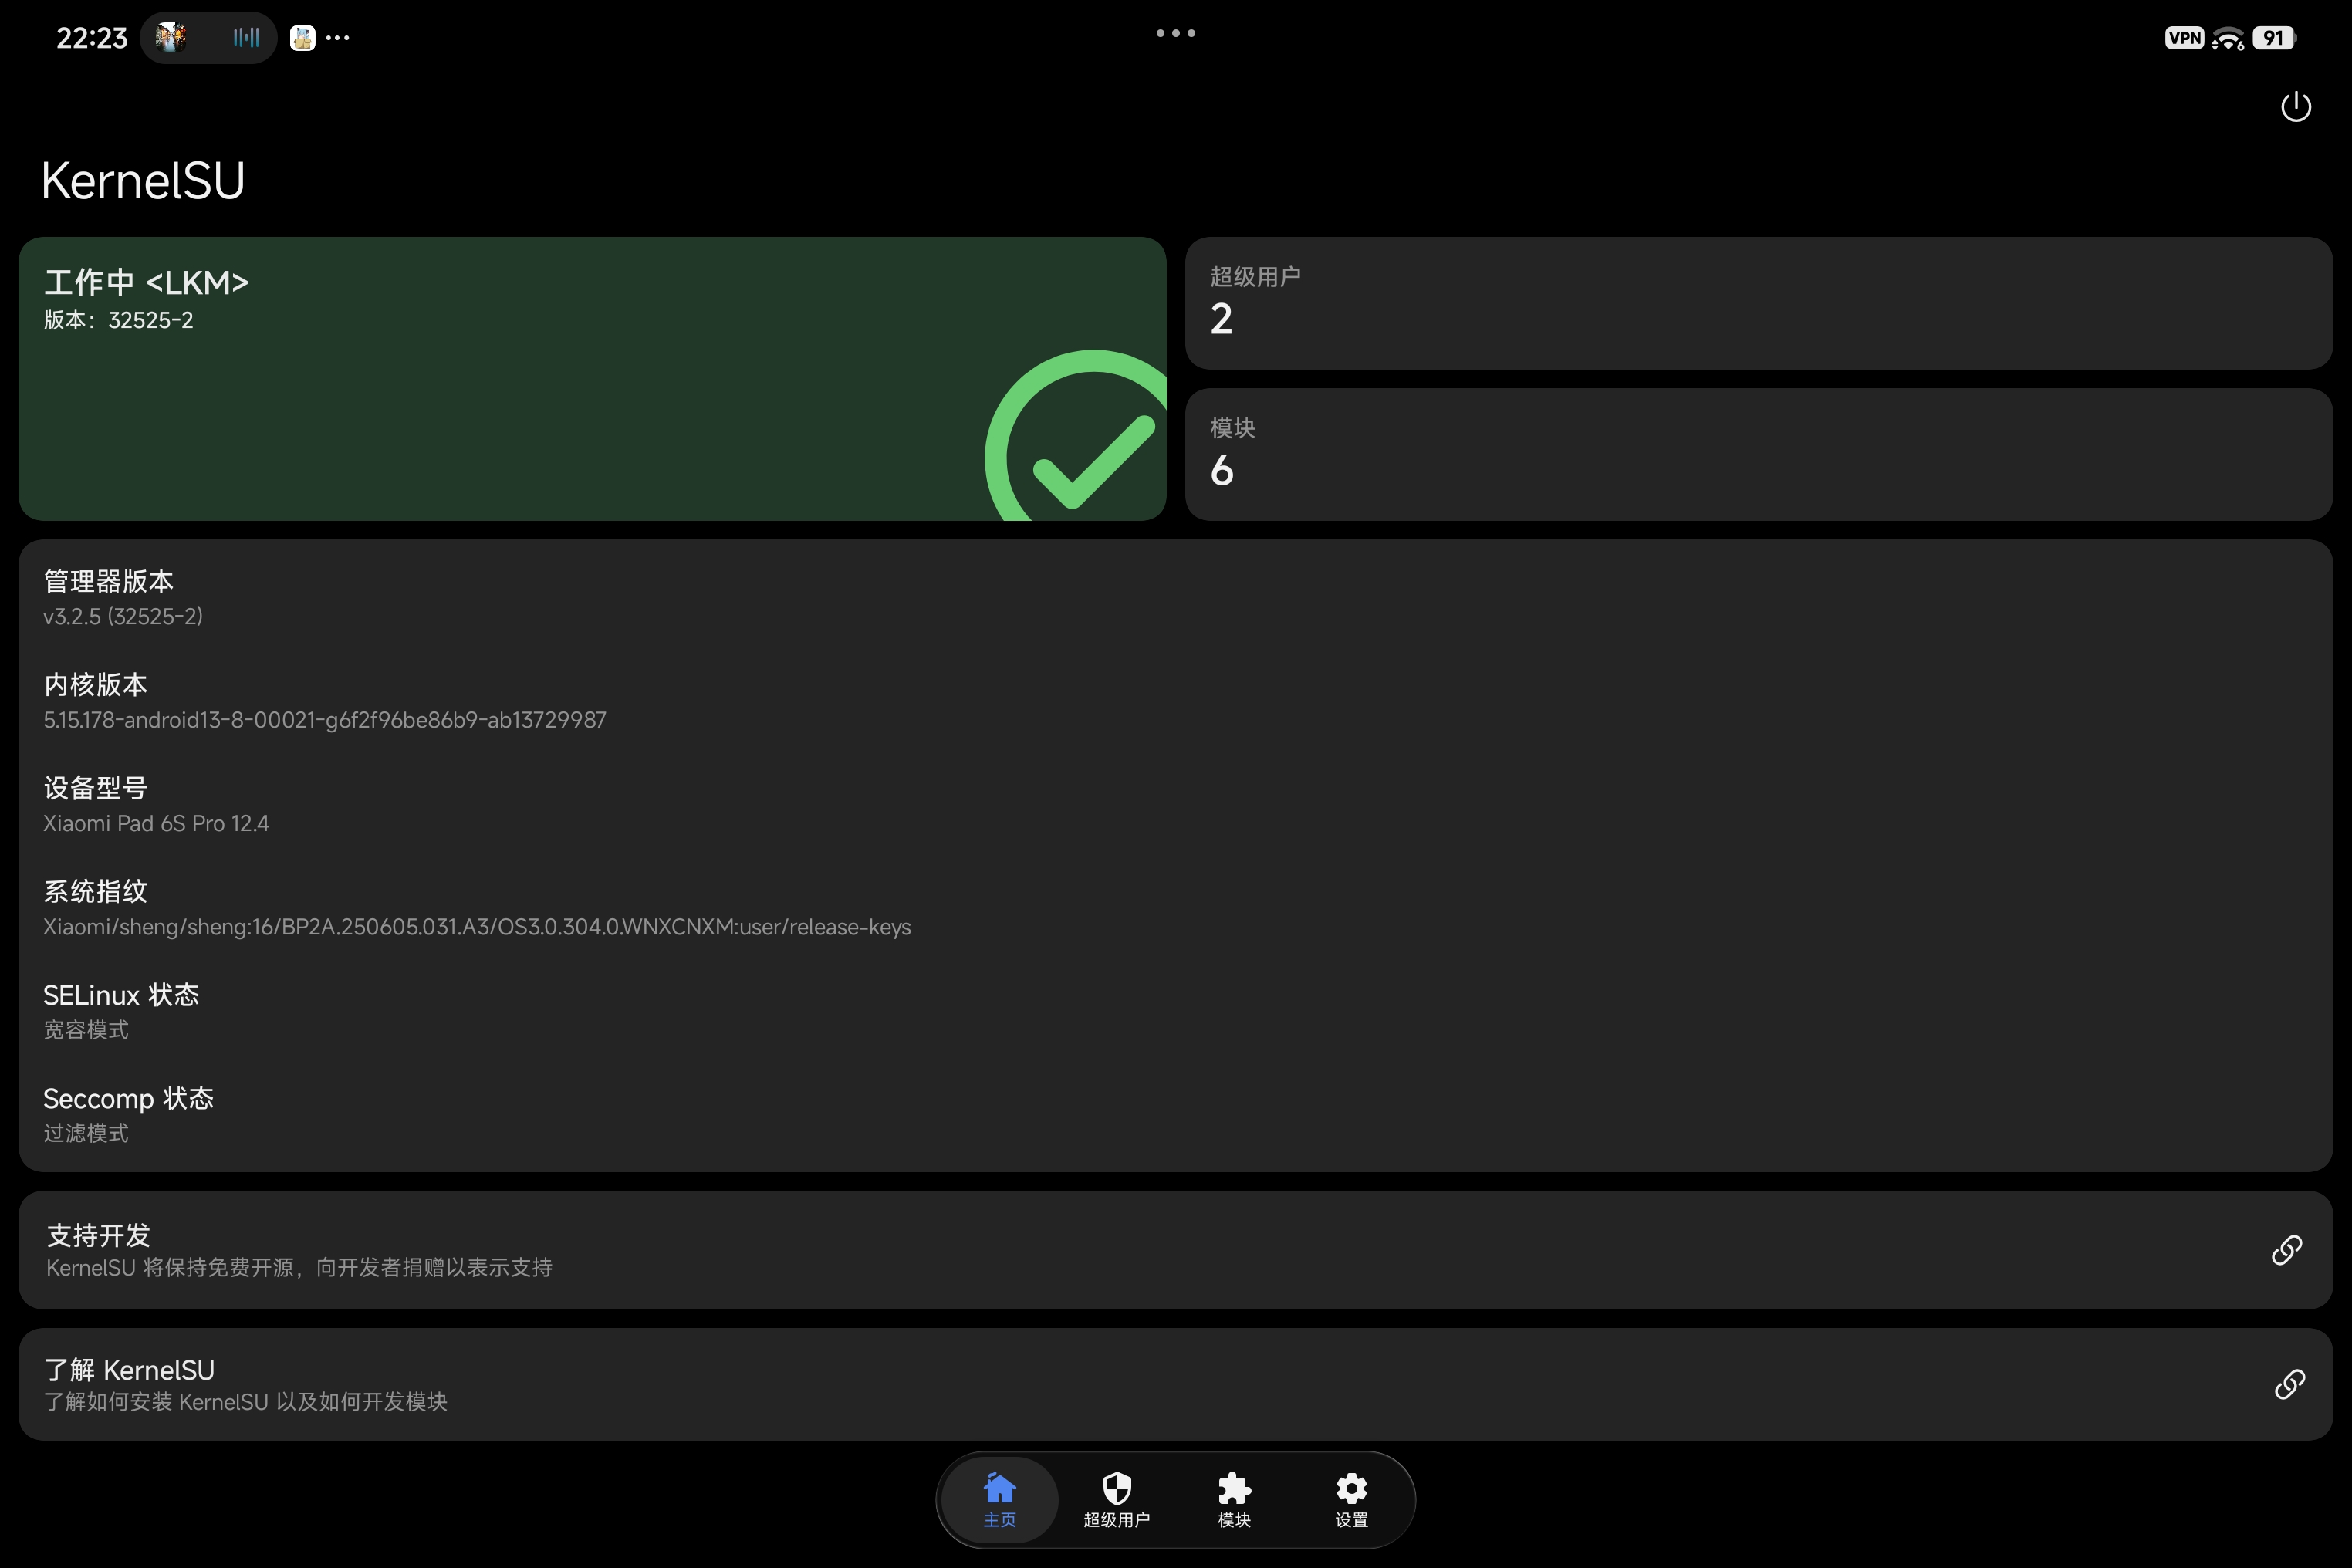Tap the 系统指纹 label
2352x1568 pixels.
coord(95,892)
